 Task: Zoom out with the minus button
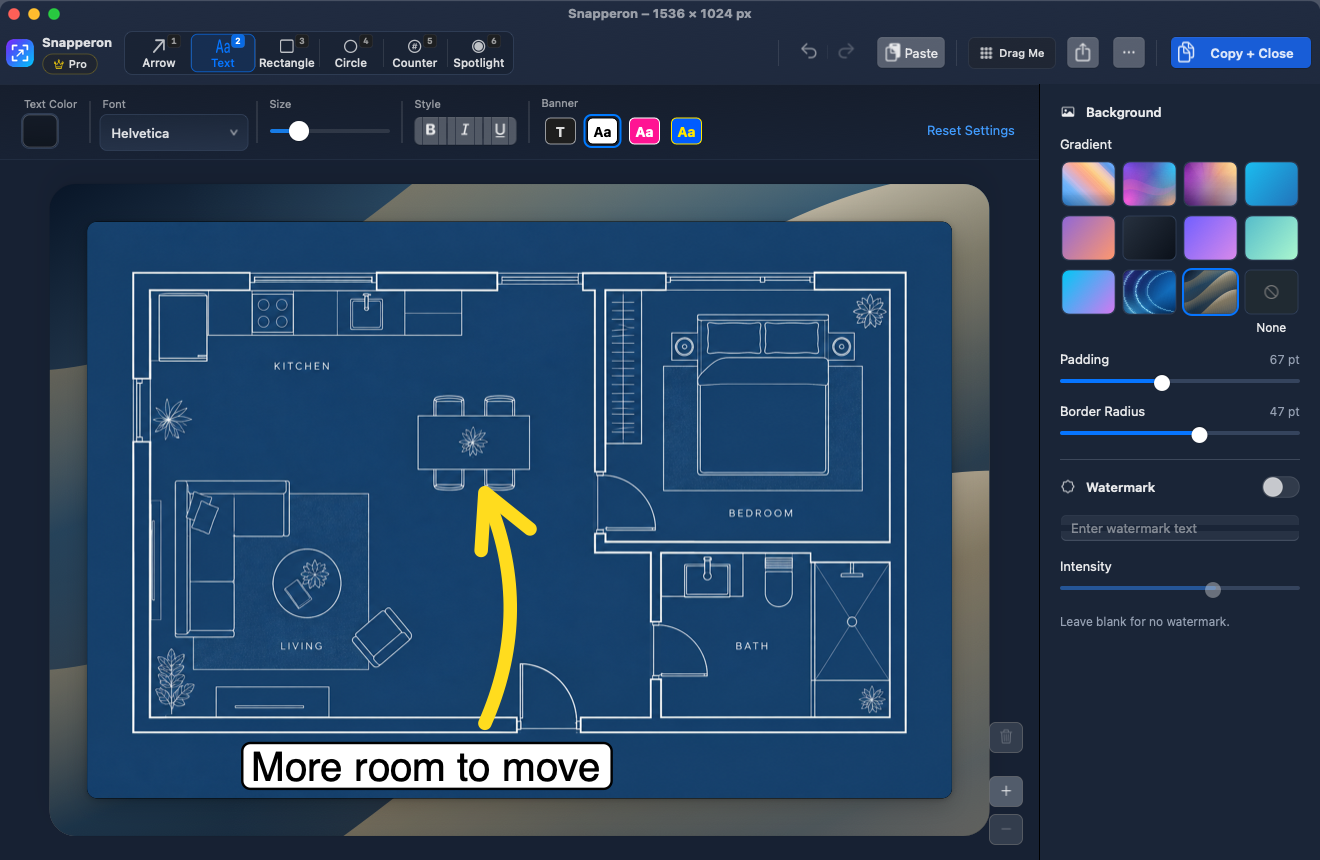[1006, 829]
